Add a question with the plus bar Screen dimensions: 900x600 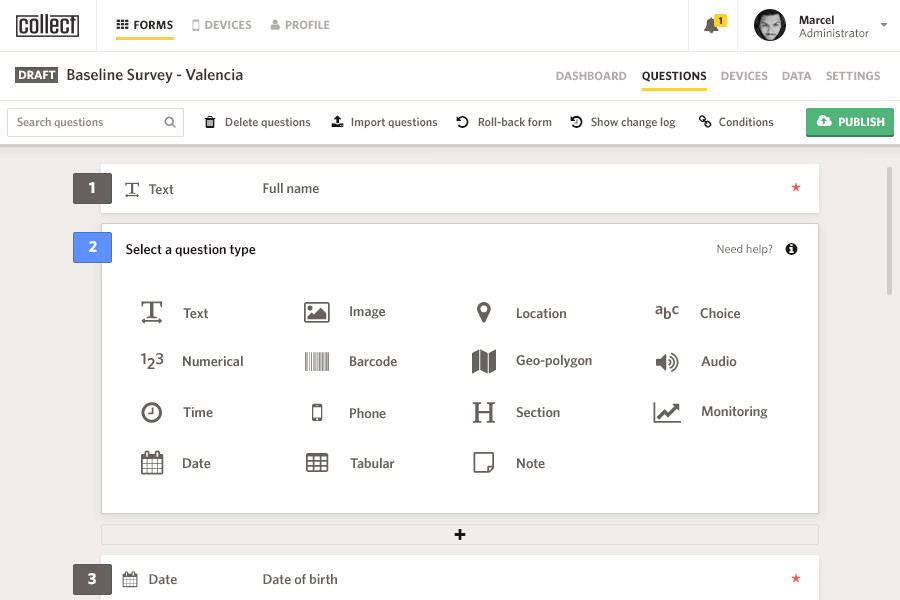(460, 535)
